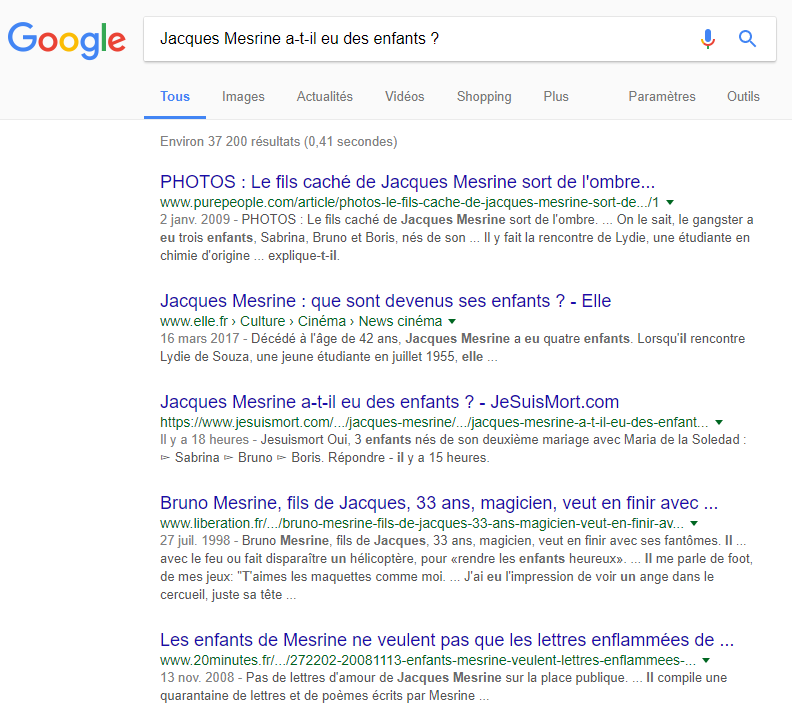The height and width of the screenshot is (726, 792).
Task: Open the Actualités tab
Action: 324,97
